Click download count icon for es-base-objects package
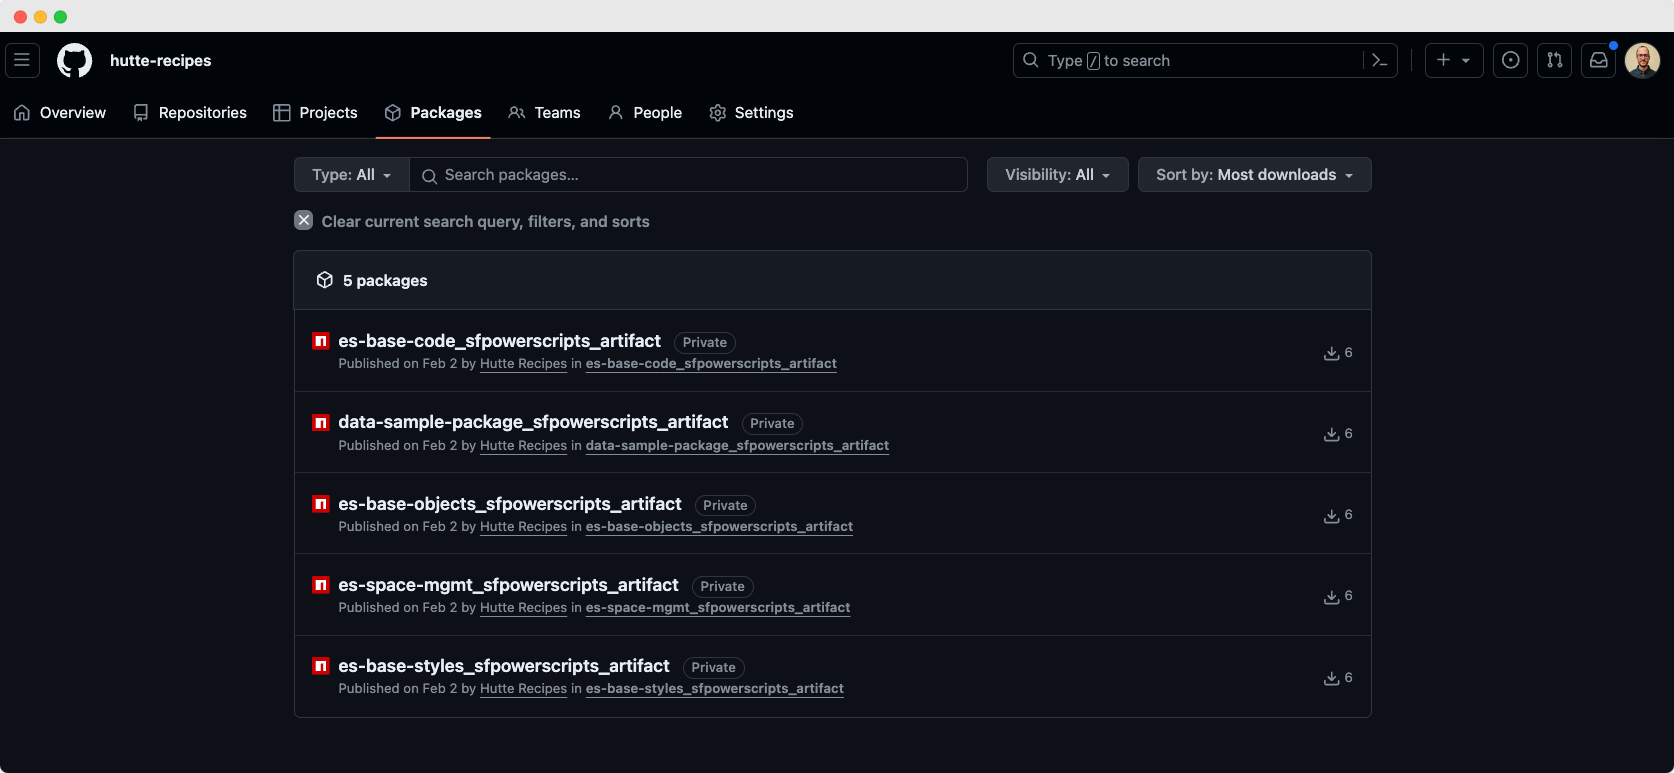This screenshot has width=1674, height=773. pyautogui.click(x=1332, y=515)
